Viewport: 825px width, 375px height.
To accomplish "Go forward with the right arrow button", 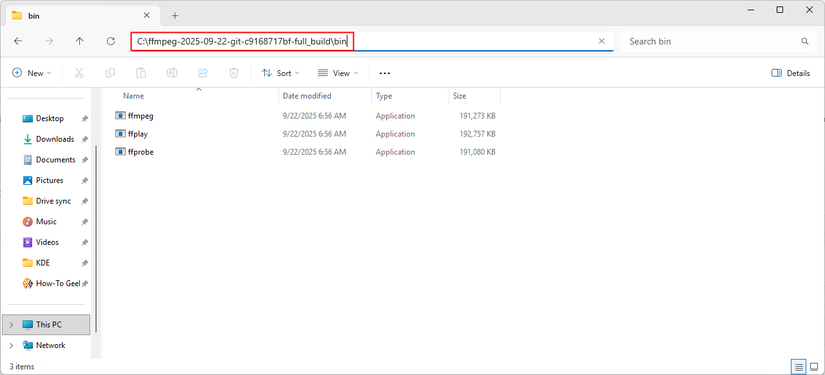I will pyautogui.click(x=49, y=41).
